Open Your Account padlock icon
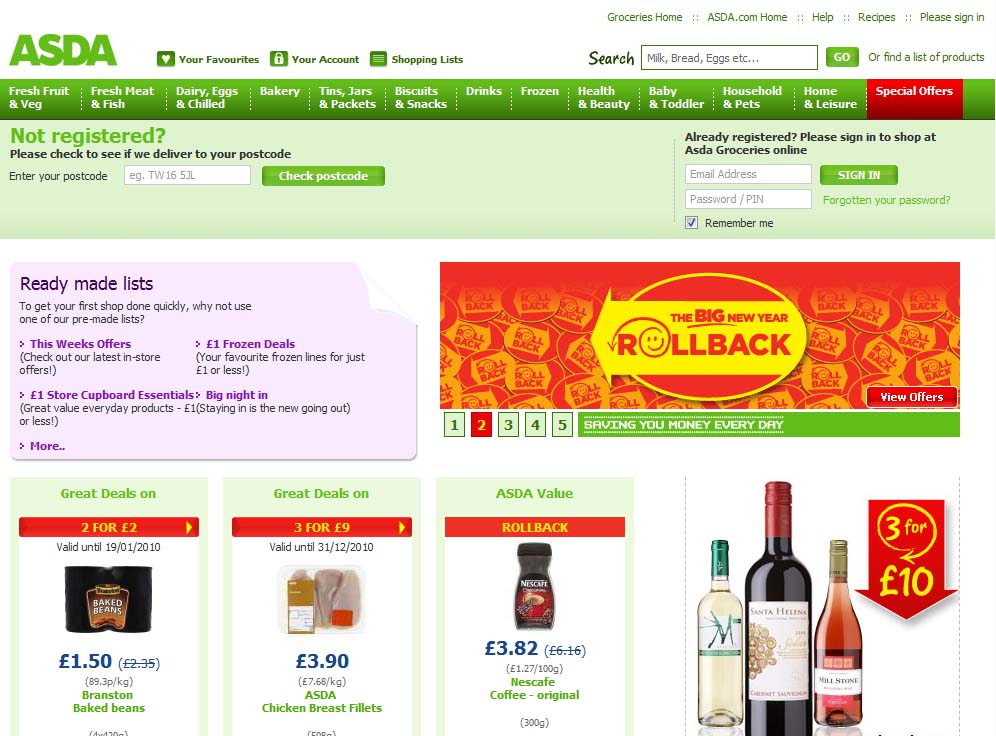Viewport: 996px width, 736px height. [278, 58]
